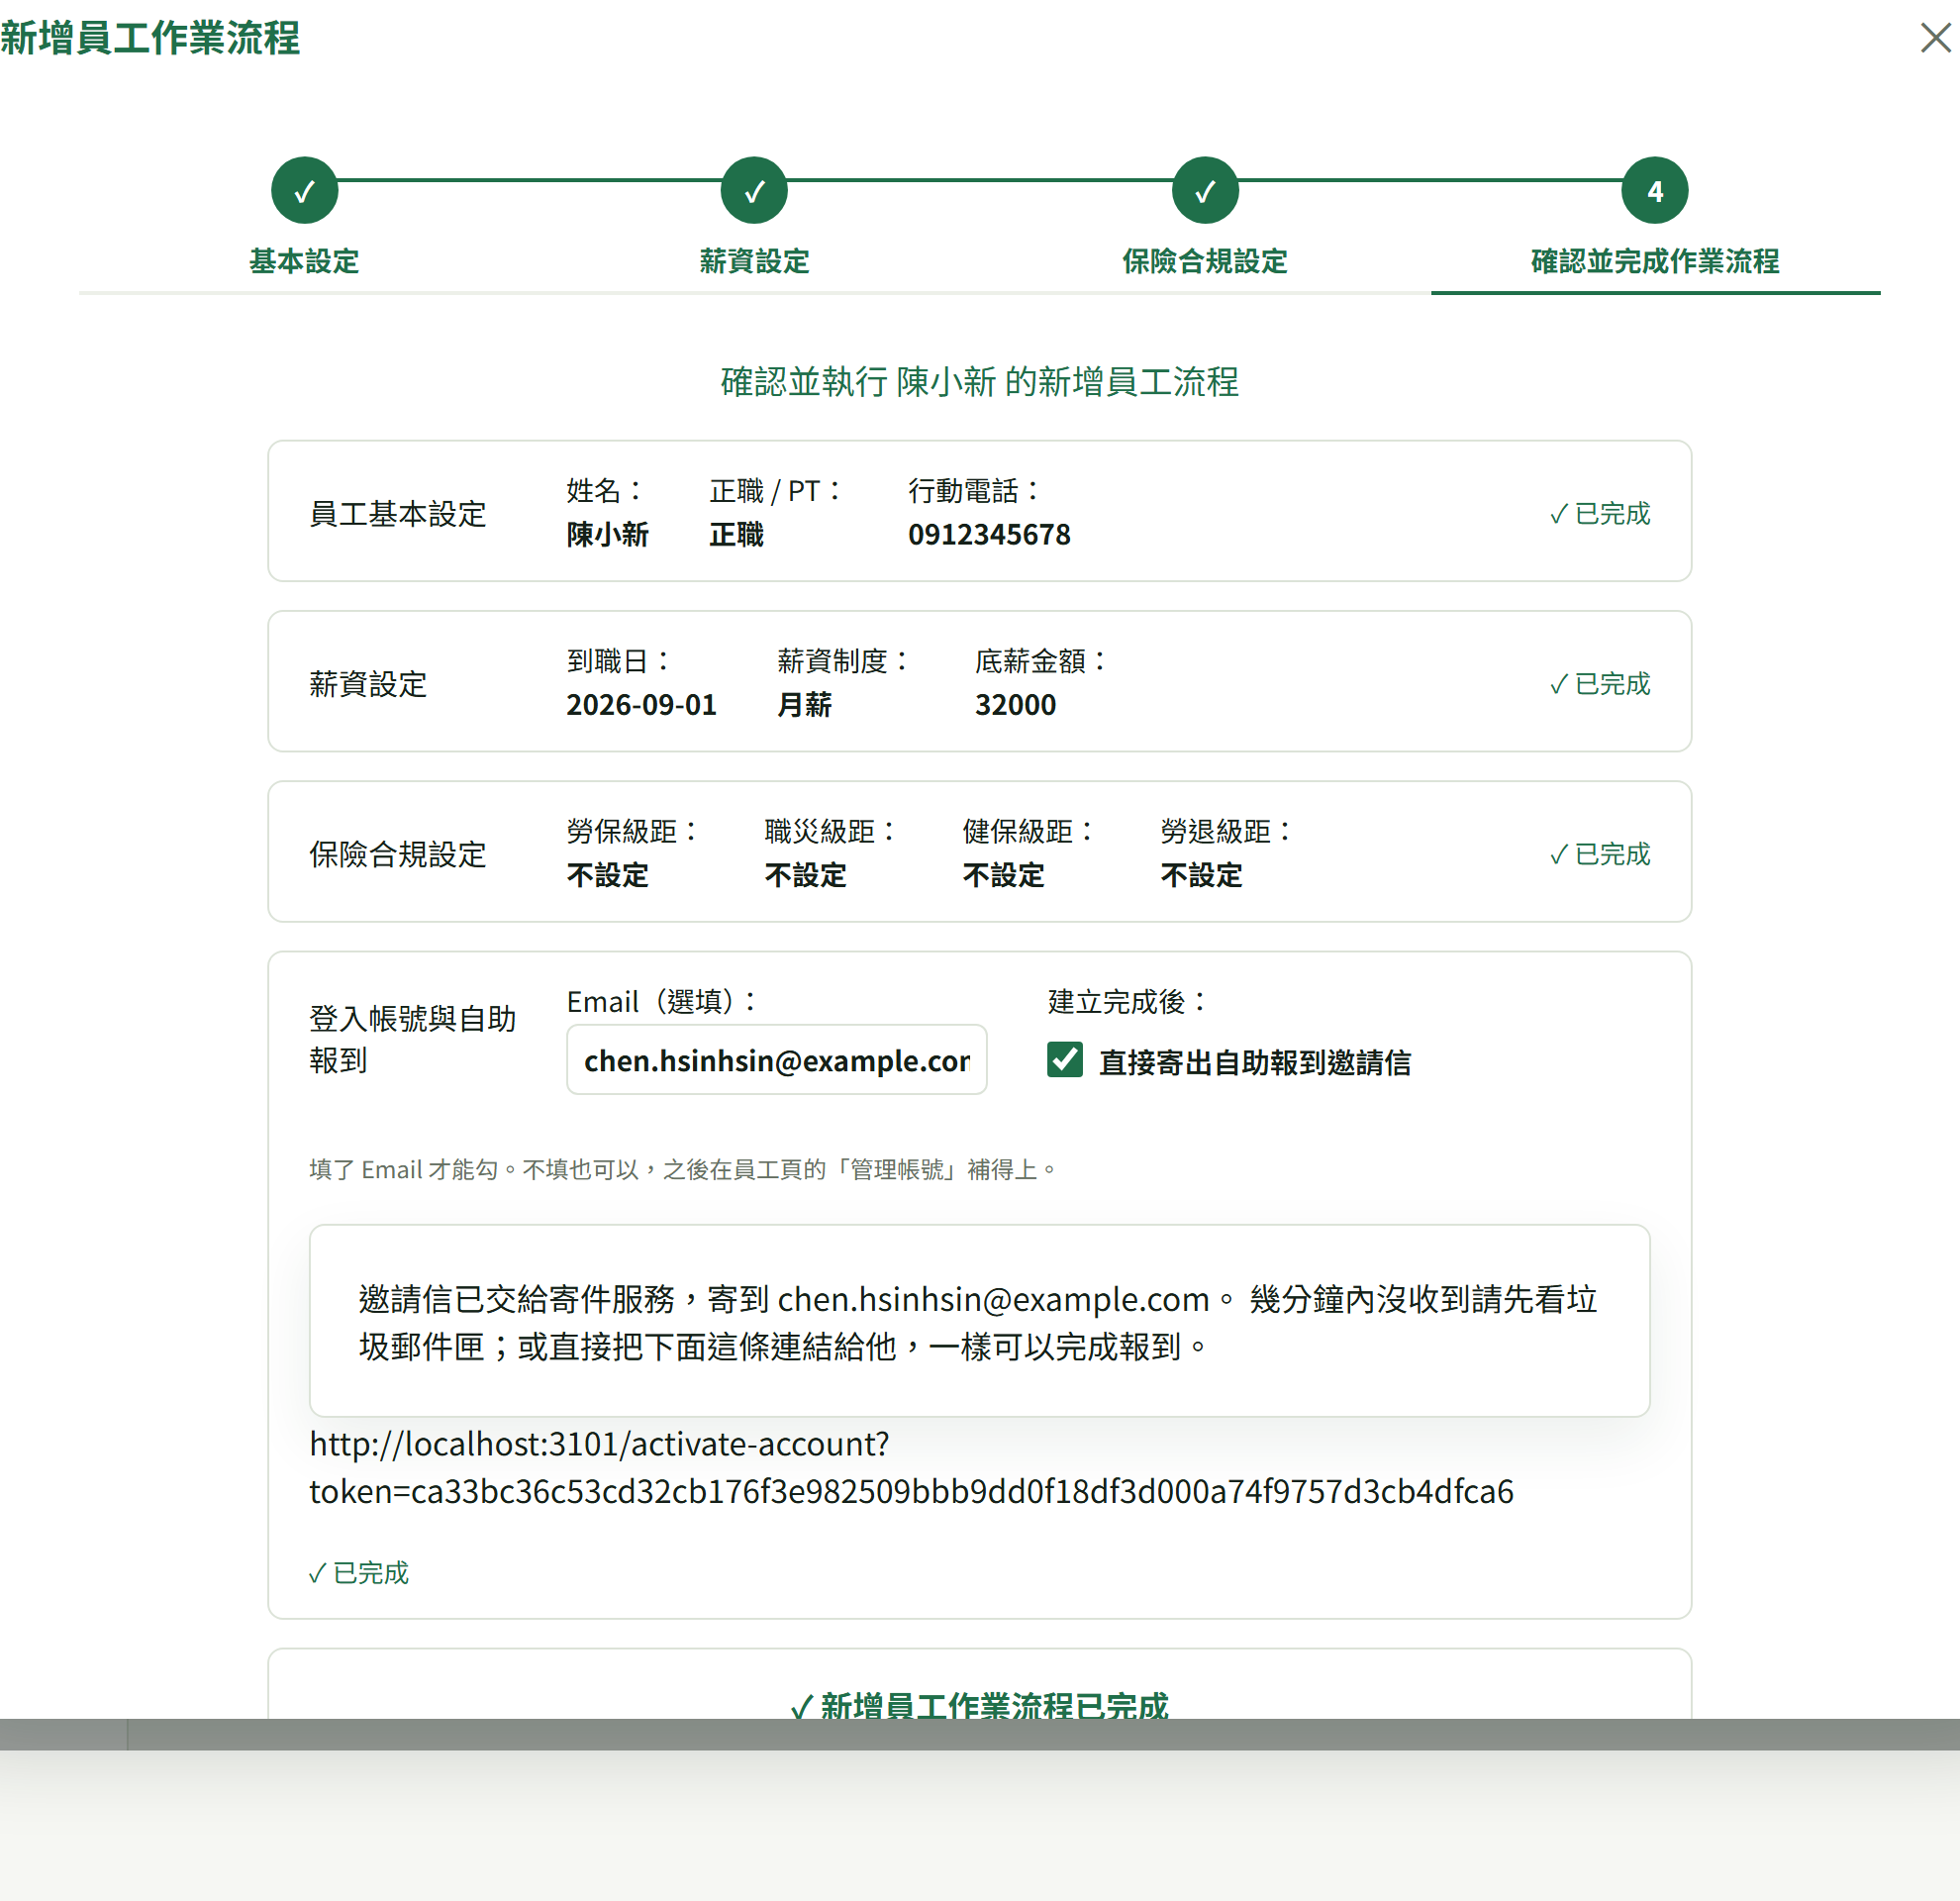Click 勞退級距 value 不設定
The image size is (1960, 1901).
pyautogui.click(x=1201, y=876)
